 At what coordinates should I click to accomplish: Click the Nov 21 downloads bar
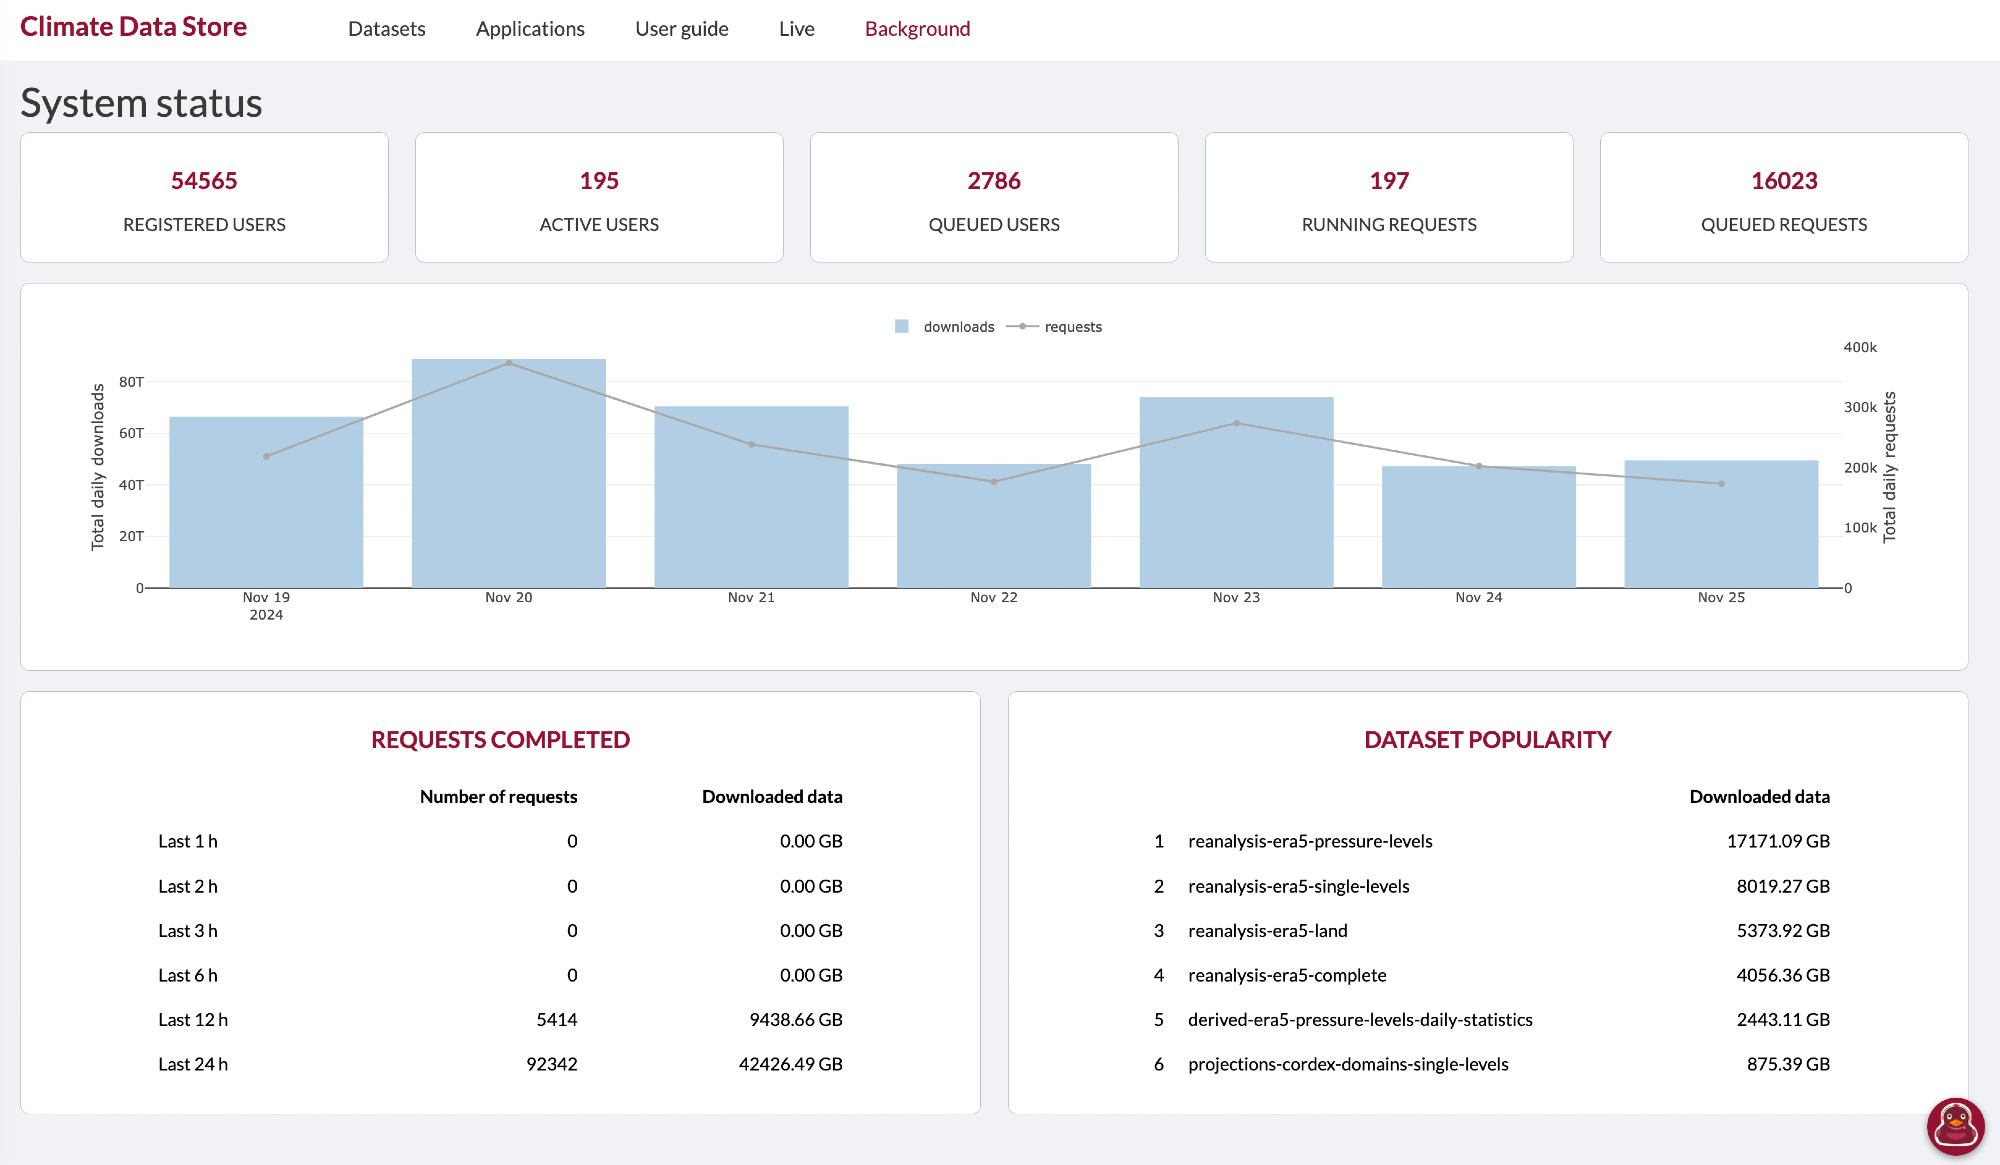[x=751, y=497]
